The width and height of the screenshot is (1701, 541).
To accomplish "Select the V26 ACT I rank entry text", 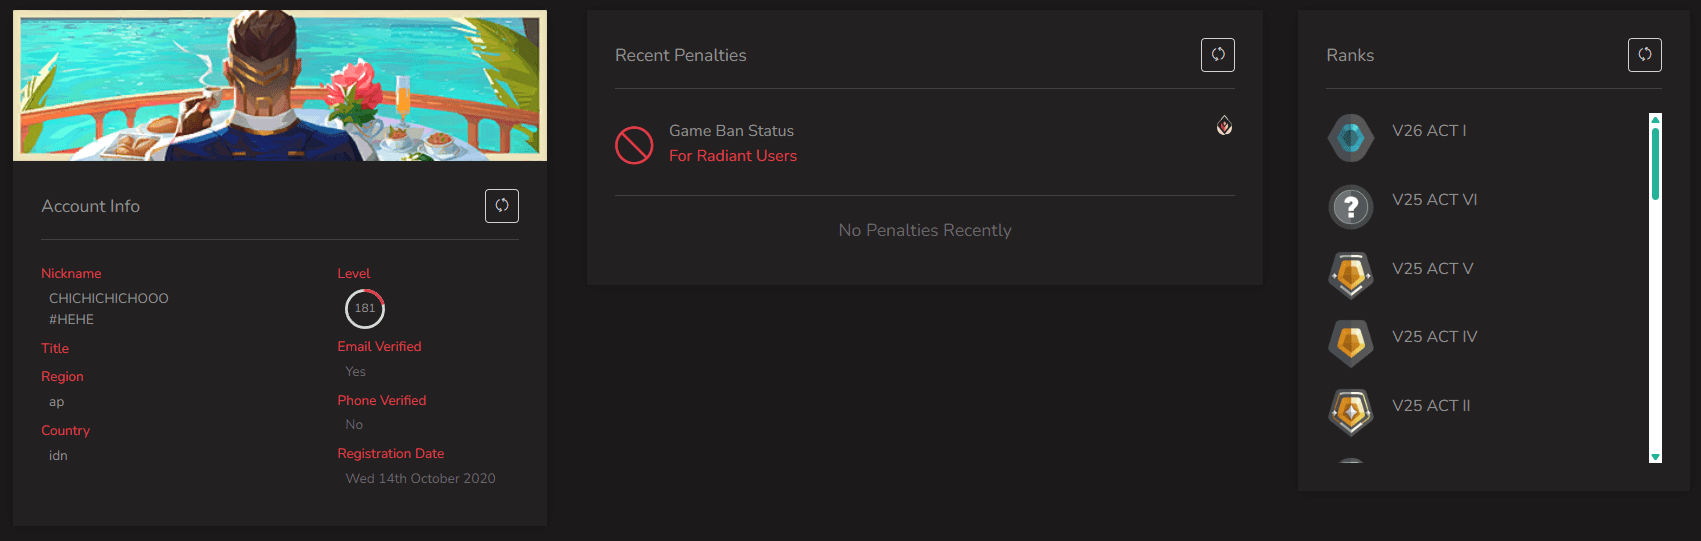I will click(x=1429, y=131).
